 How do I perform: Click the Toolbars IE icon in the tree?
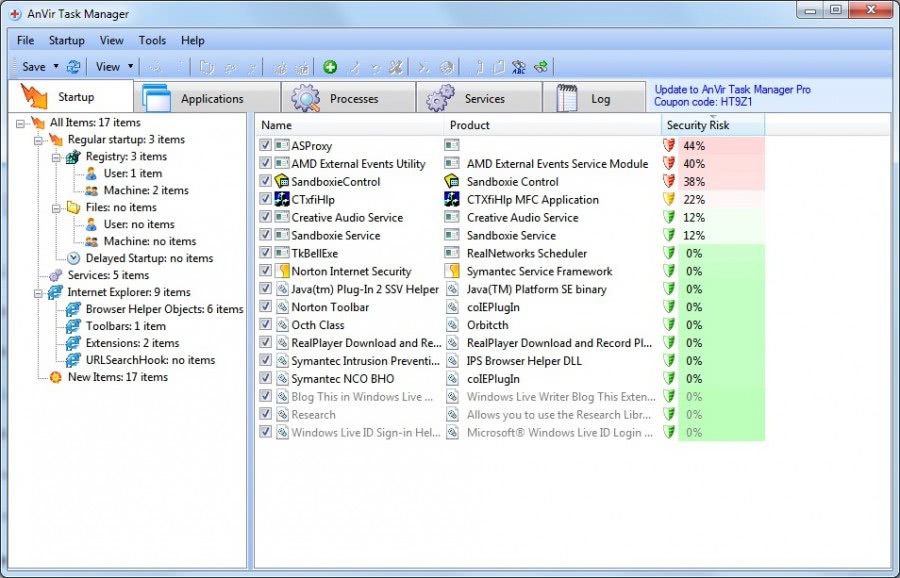(x=73, y=326)
